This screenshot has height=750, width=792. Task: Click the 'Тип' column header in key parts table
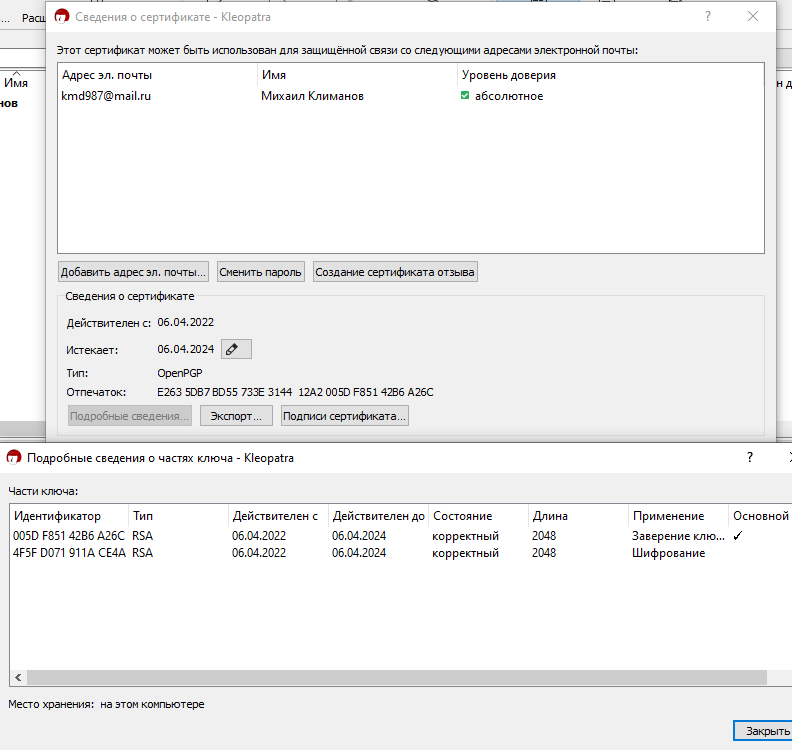(x=178, y=516)
